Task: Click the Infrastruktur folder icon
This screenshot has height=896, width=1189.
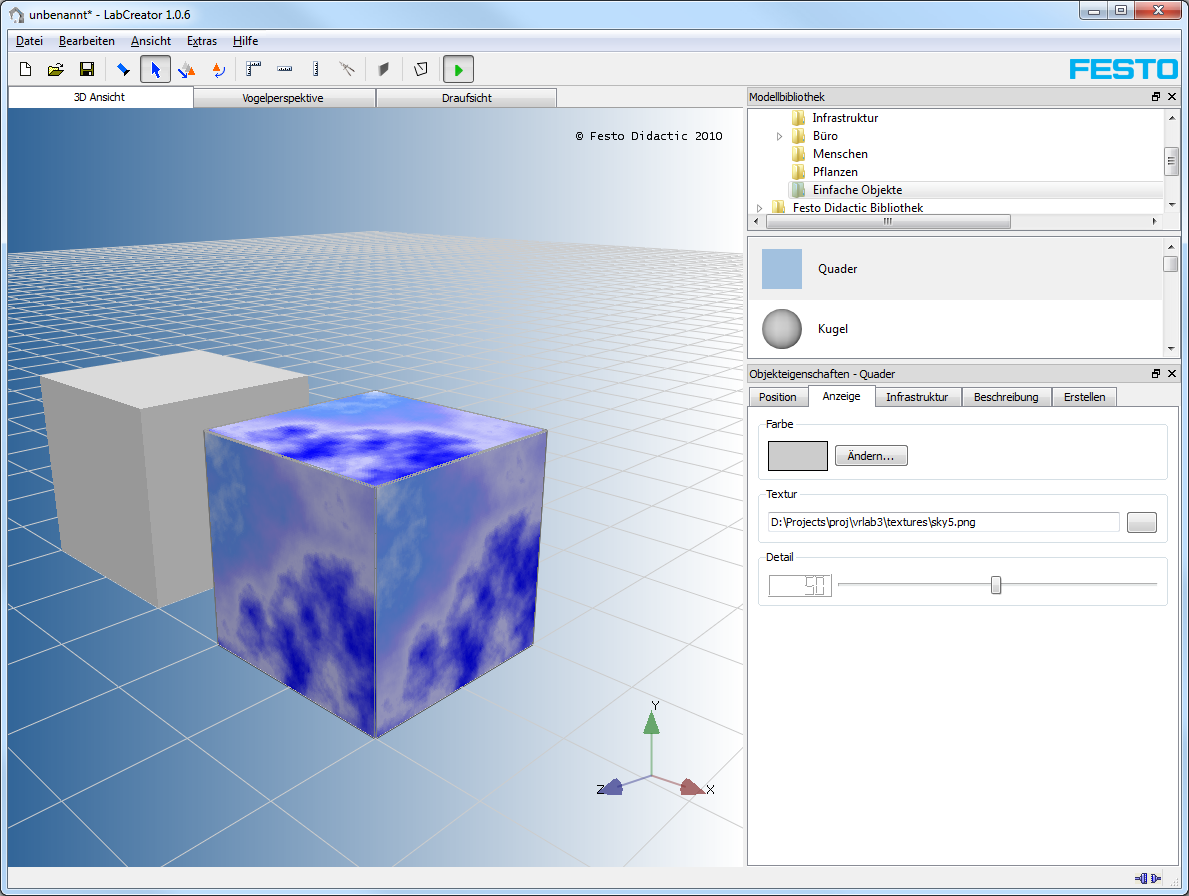Action: [x=798, y=117]
